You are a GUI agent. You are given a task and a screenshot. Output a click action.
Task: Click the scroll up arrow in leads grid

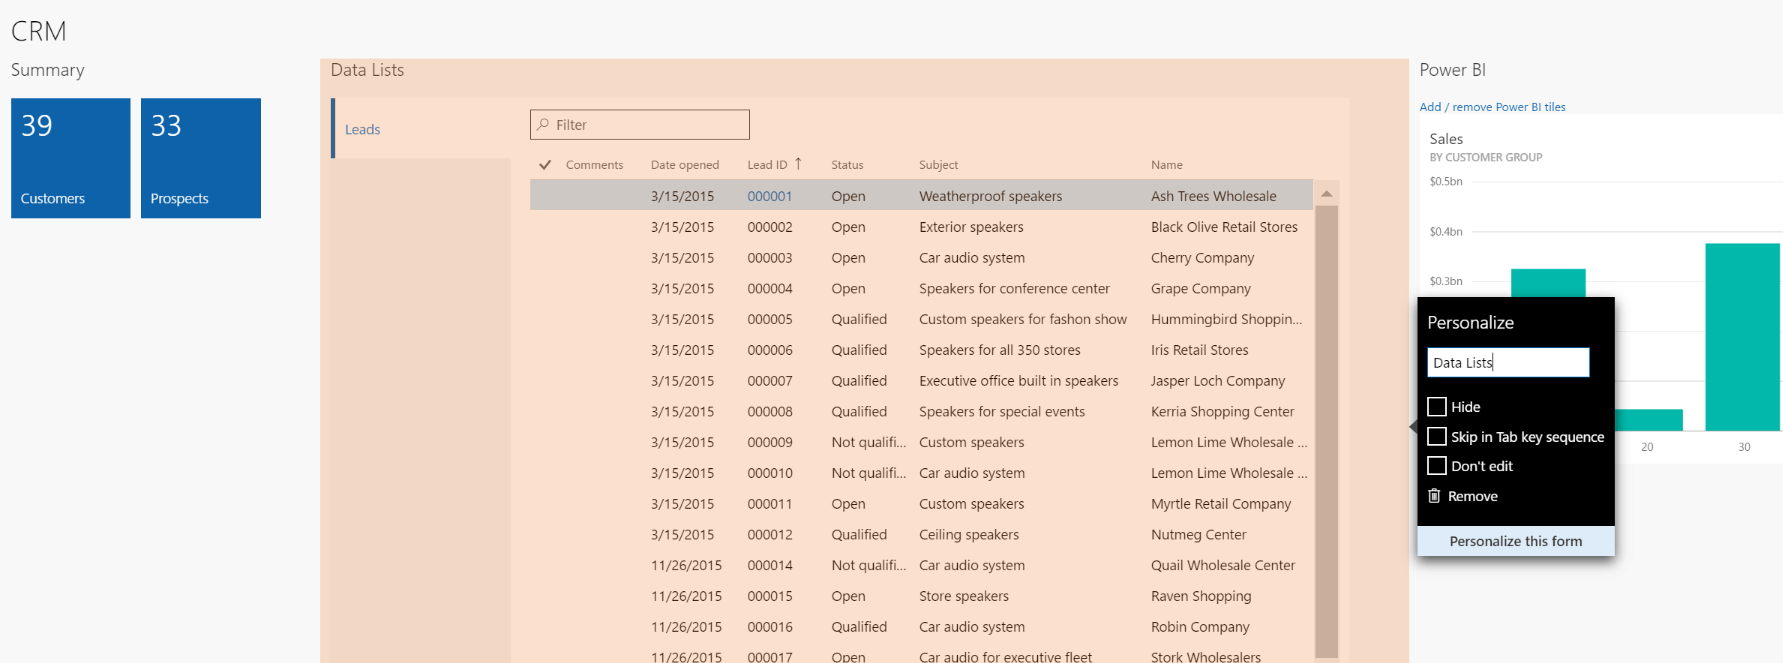click(x=1326, y=194)
